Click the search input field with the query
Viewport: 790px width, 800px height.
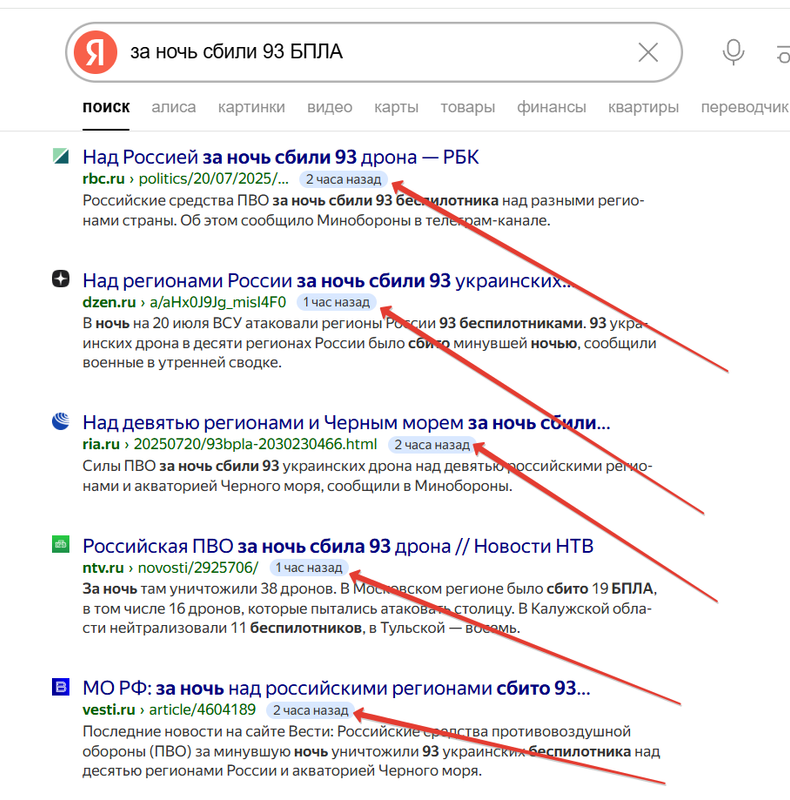point(374,52)
